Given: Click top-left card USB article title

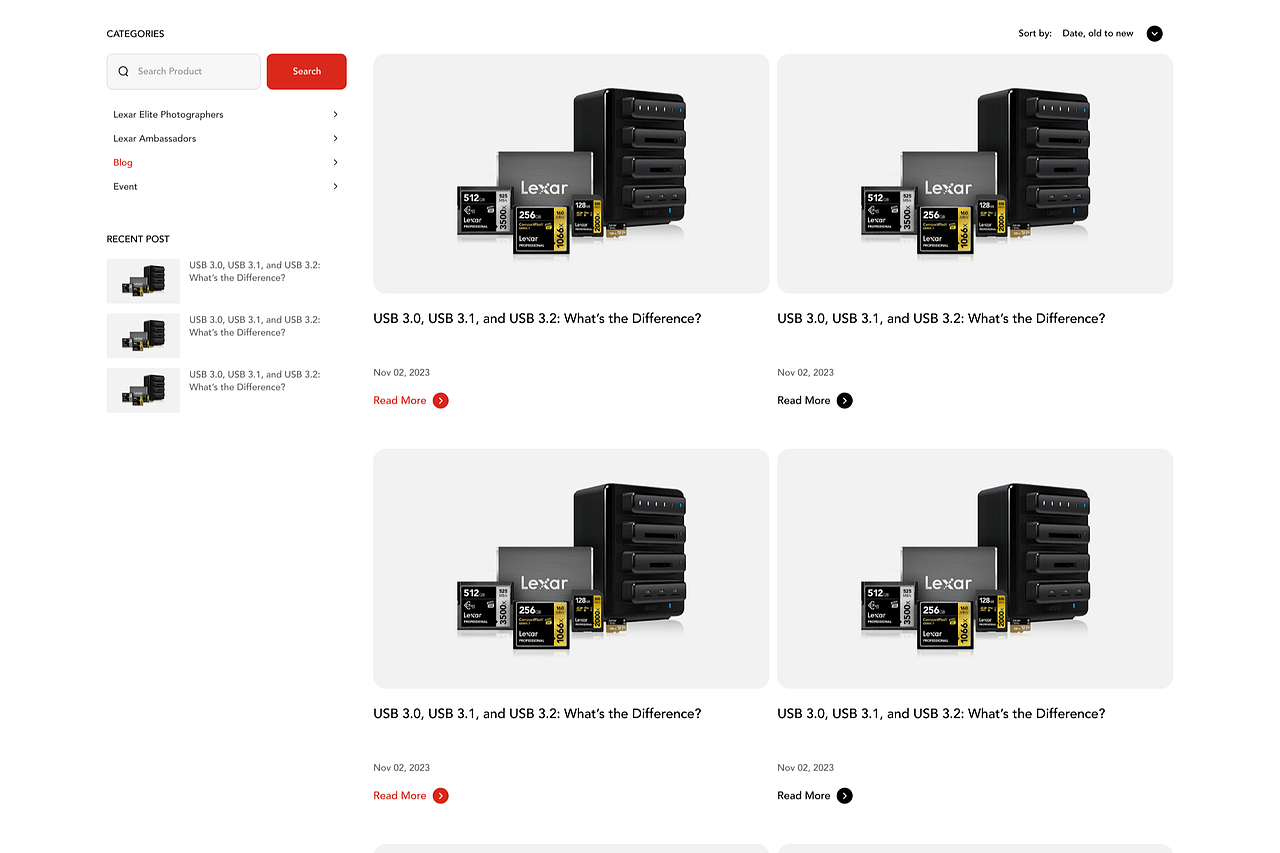Looking at the screenshot, I should 537,319.
